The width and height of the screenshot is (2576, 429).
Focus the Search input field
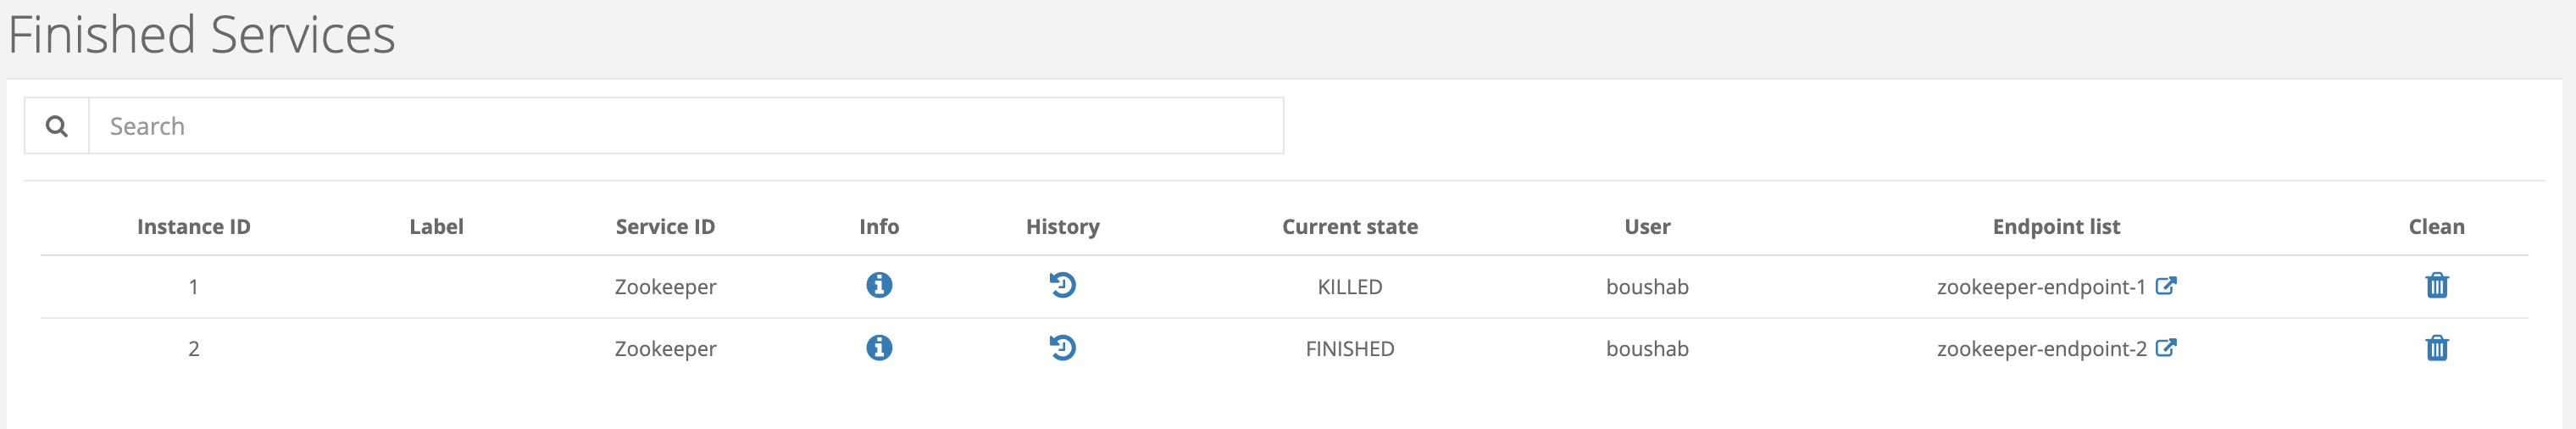click(686, 126)
